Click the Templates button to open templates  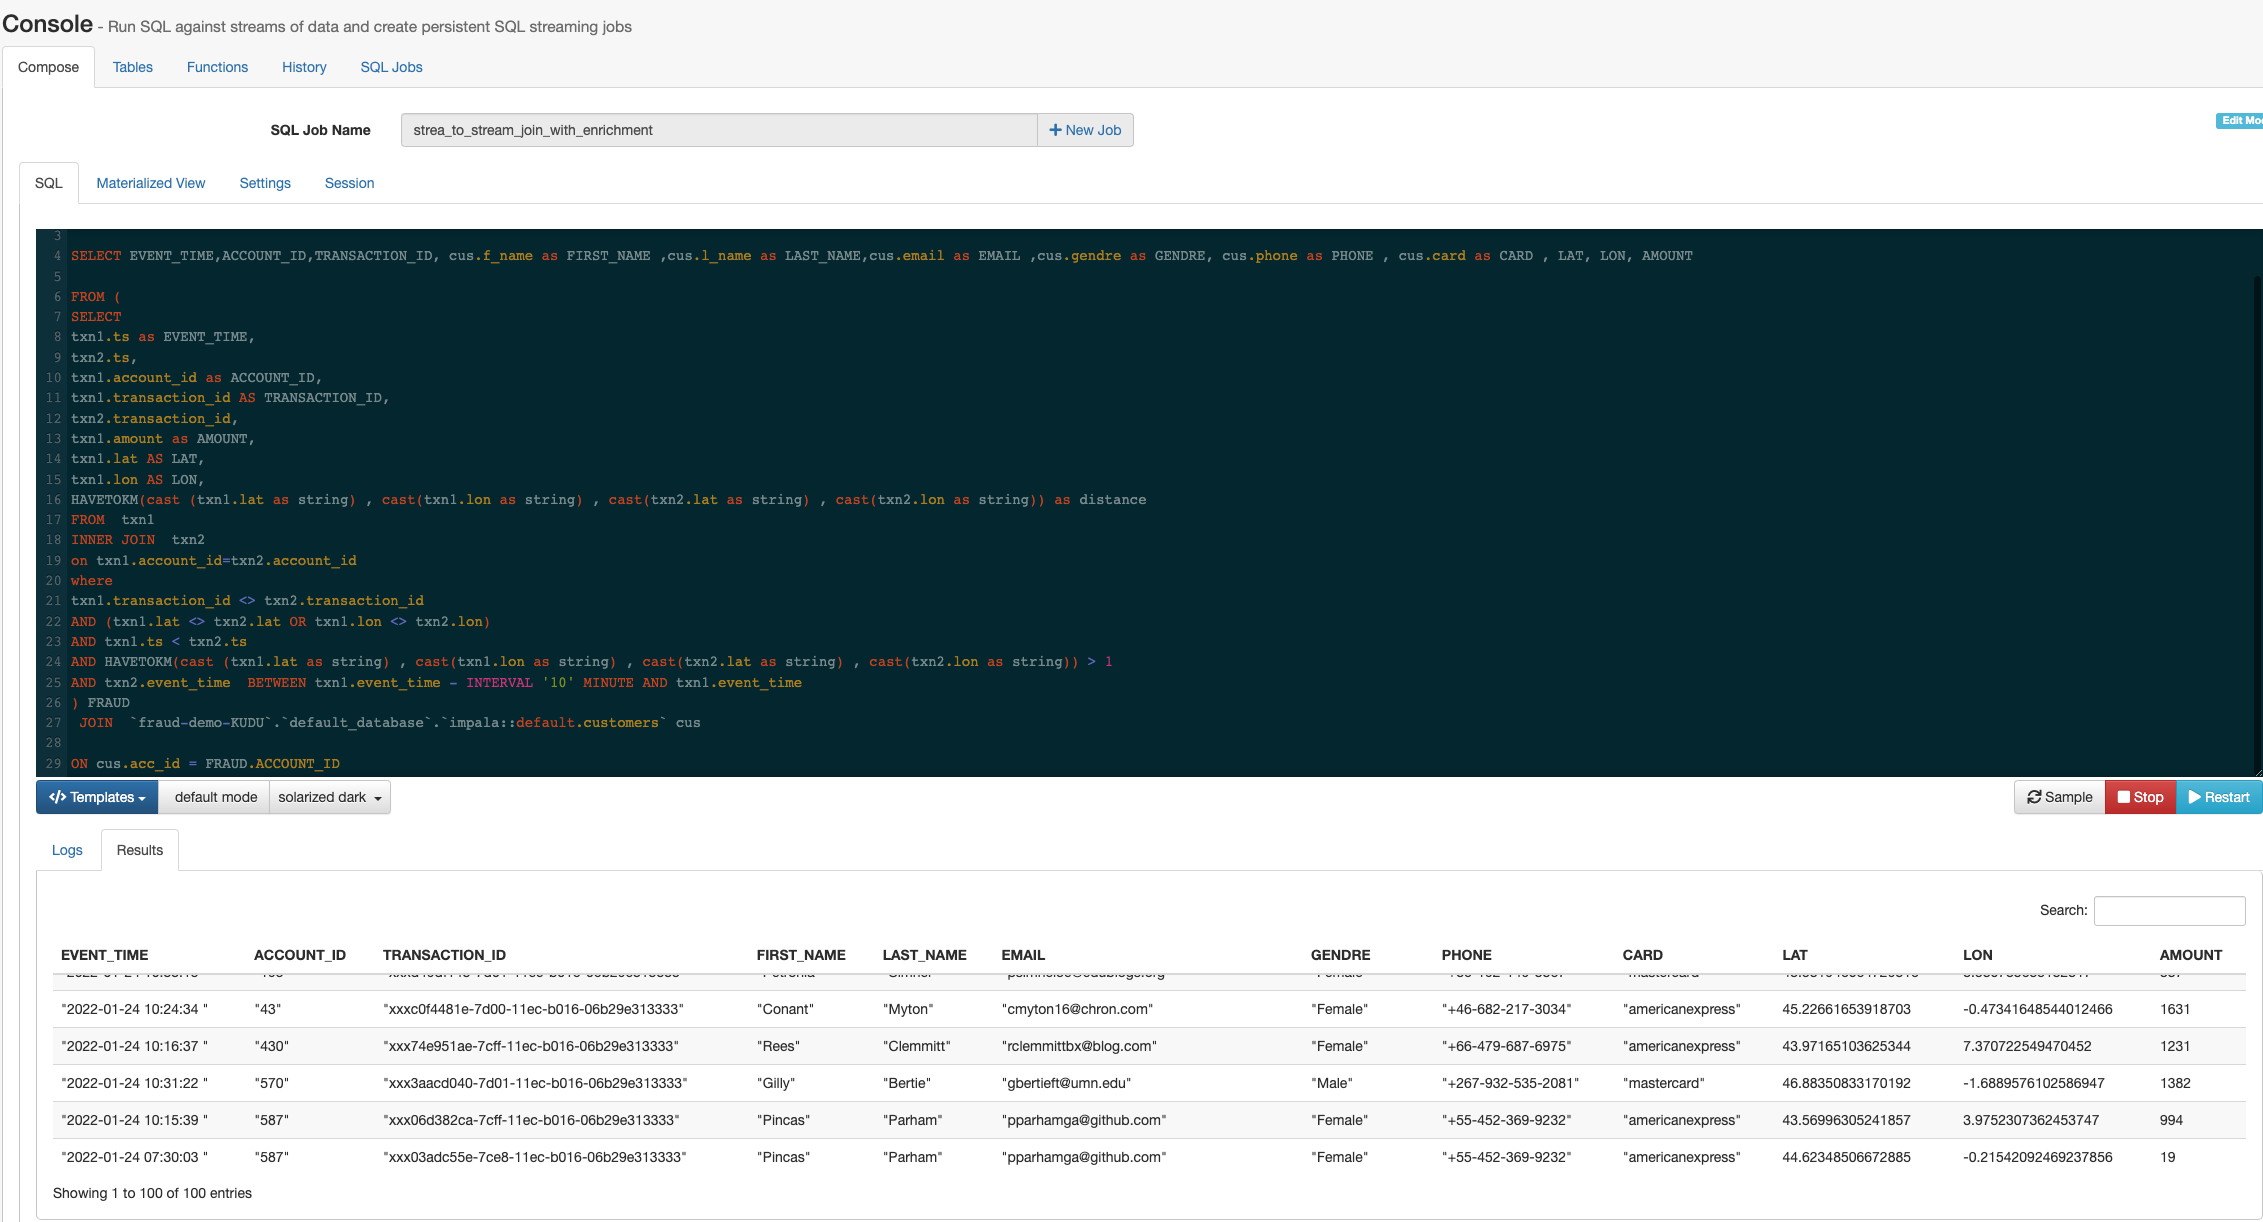coord(95,798)
